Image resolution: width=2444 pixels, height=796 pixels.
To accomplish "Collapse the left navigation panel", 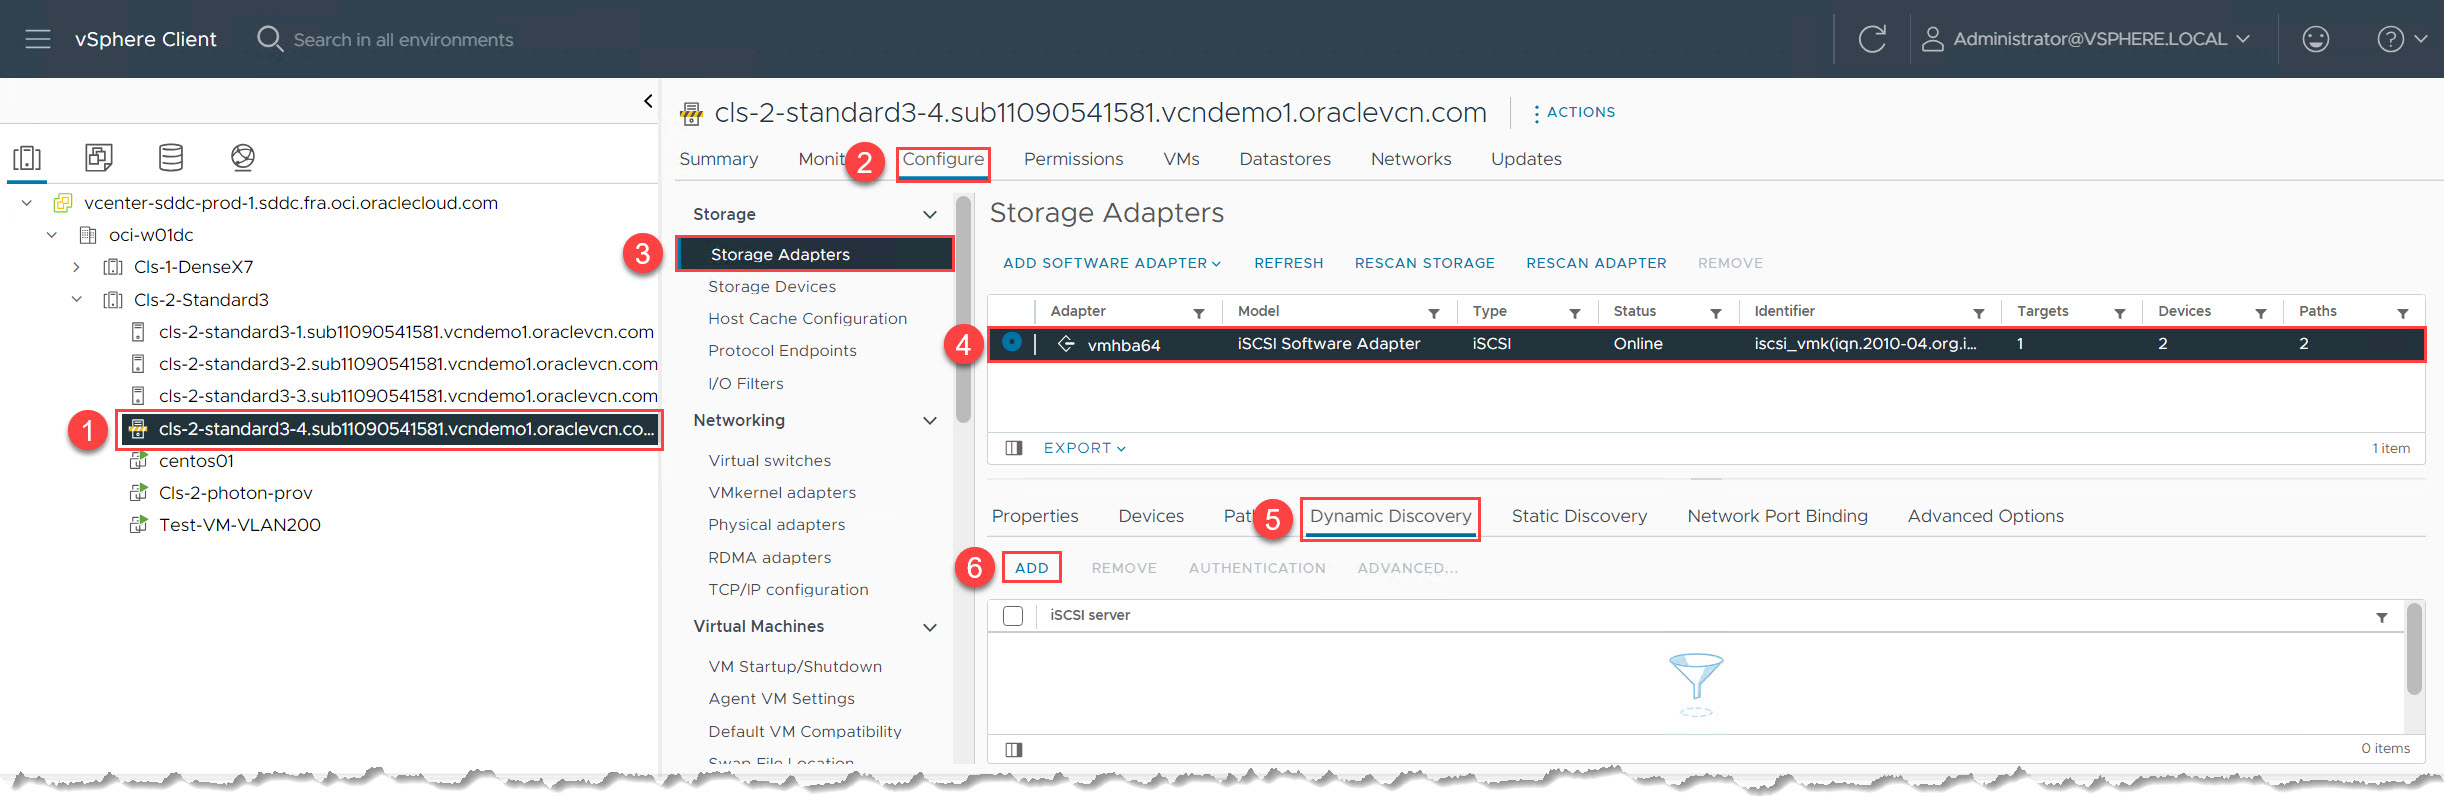I will [648, 101].
